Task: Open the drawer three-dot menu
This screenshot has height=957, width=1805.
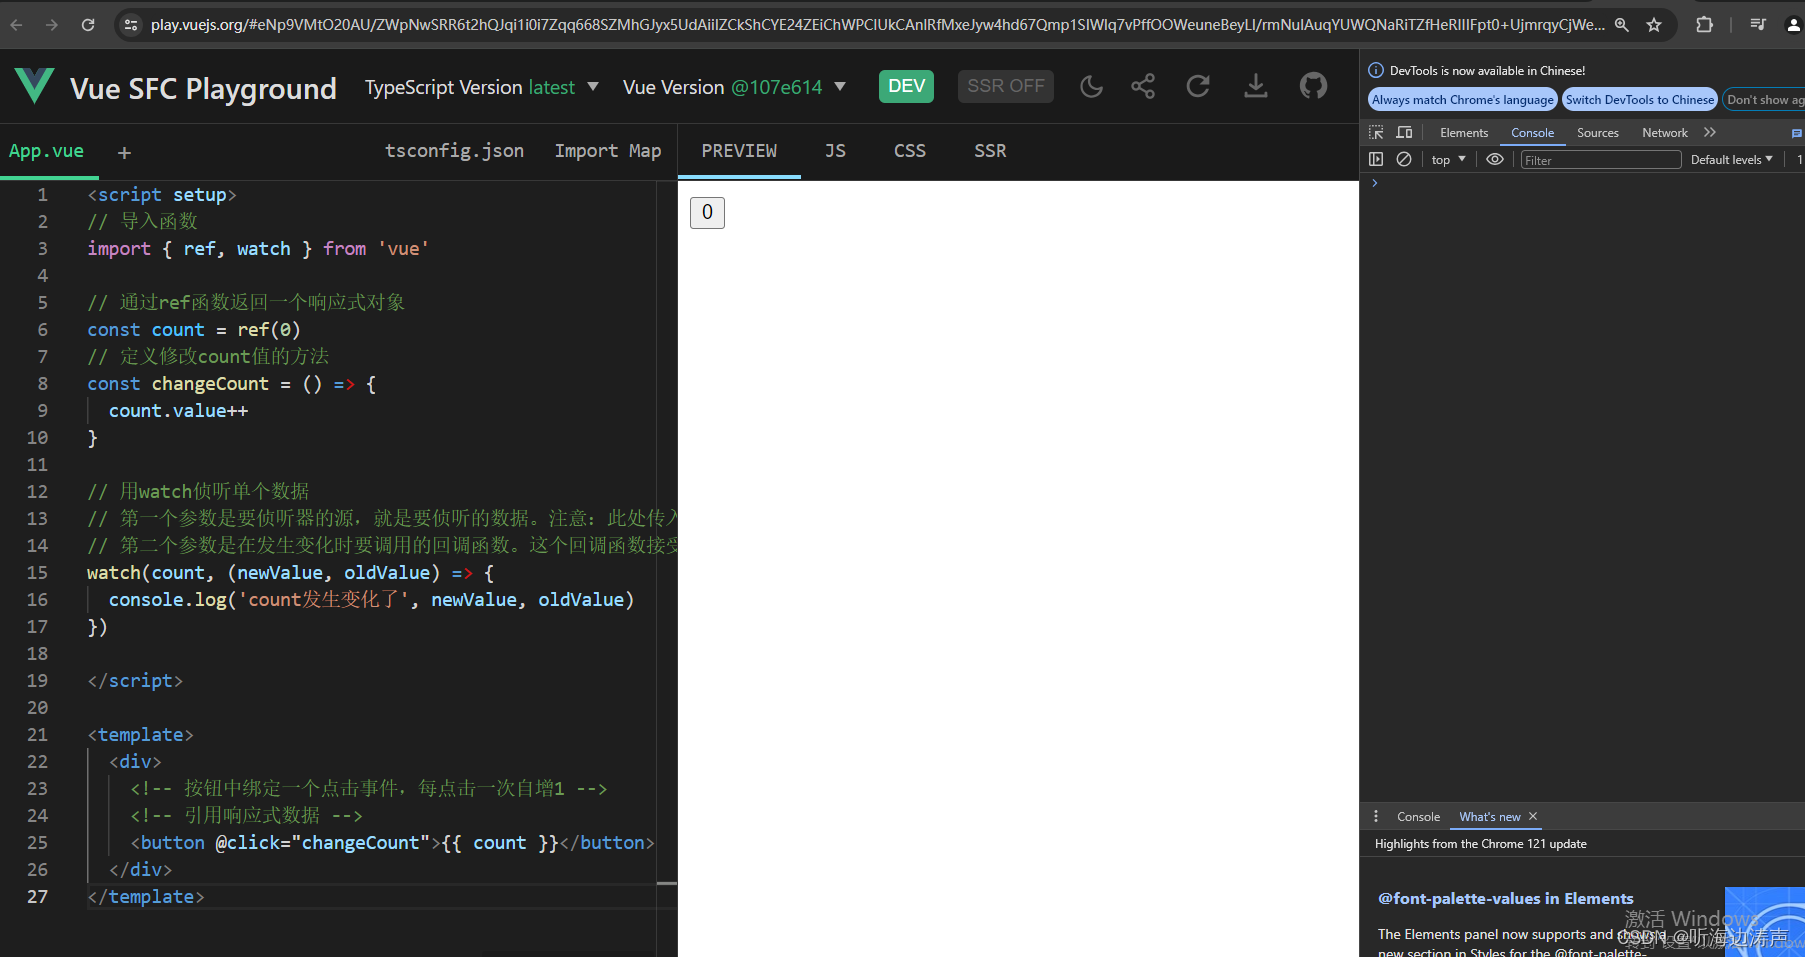Action: pos(1376,816)
